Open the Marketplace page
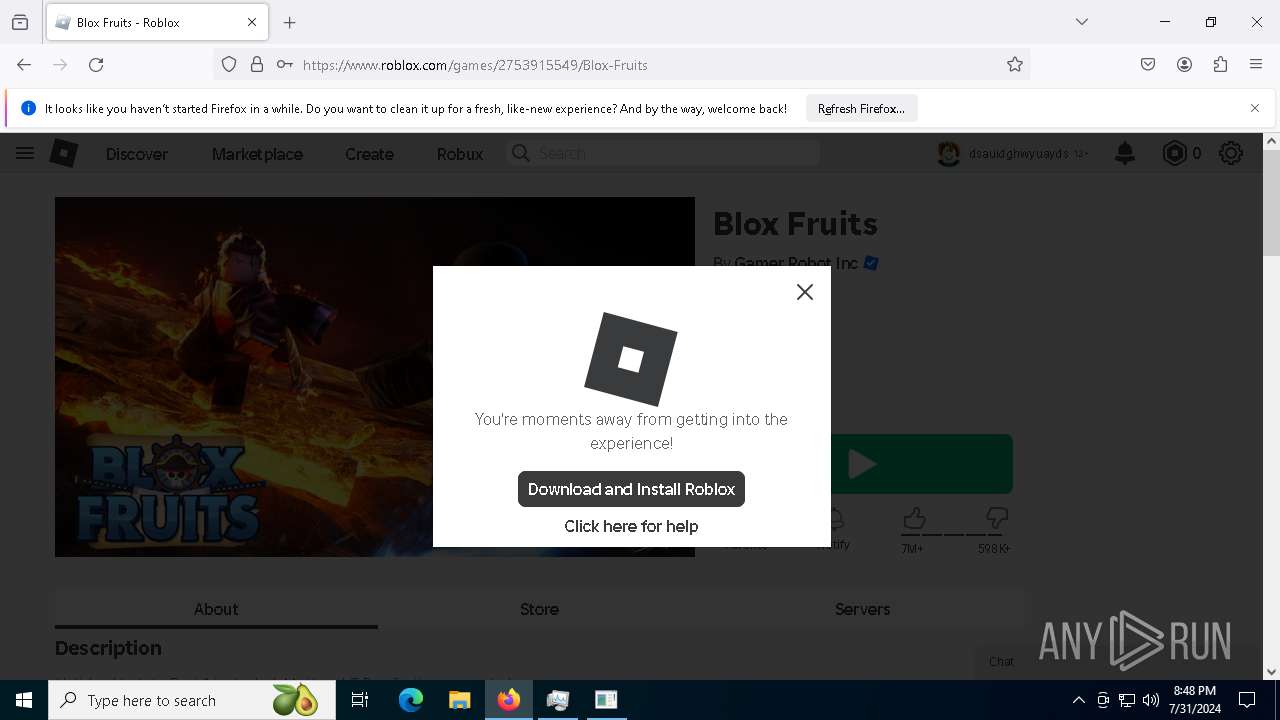The width and height of the screenshot is (1280, 720). pyautogui.click(x=257, y=154)
